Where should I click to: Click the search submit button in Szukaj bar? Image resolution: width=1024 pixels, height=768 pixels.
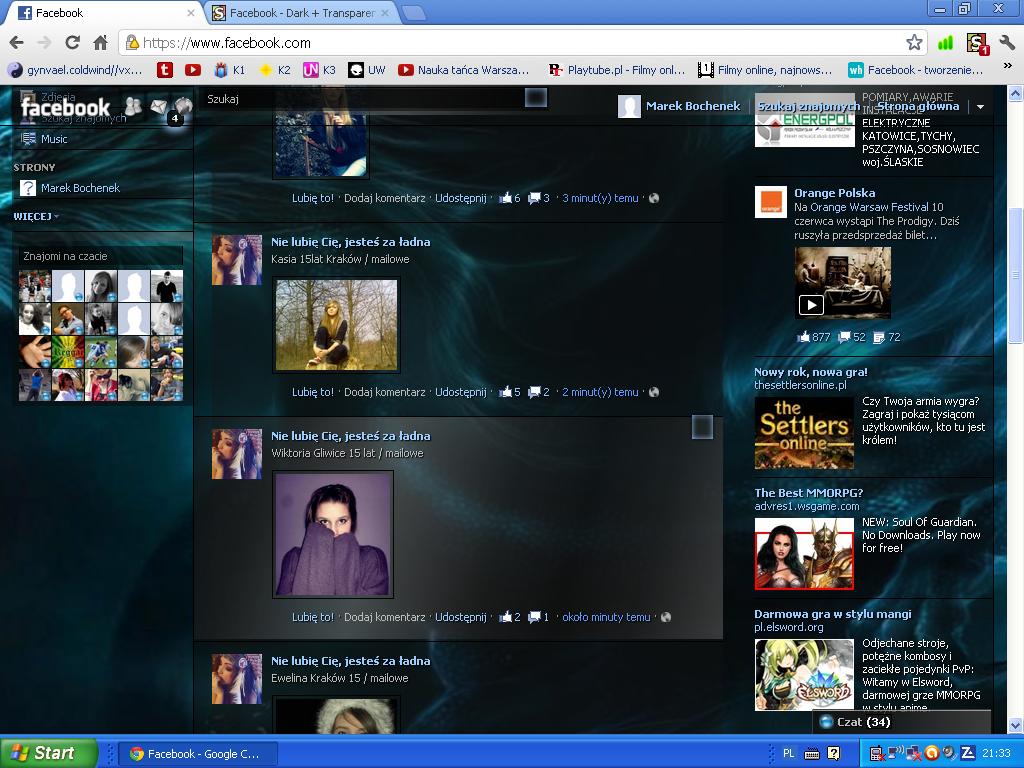coord(536,98)
